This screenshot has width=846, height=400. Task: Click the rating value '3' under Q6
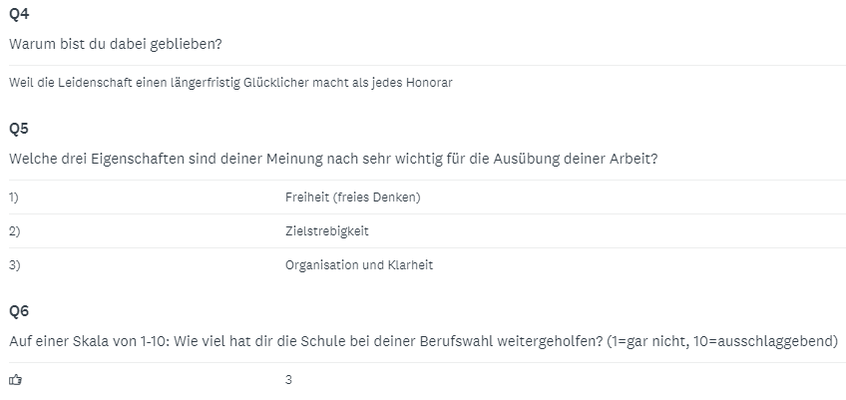coord(289,380)
